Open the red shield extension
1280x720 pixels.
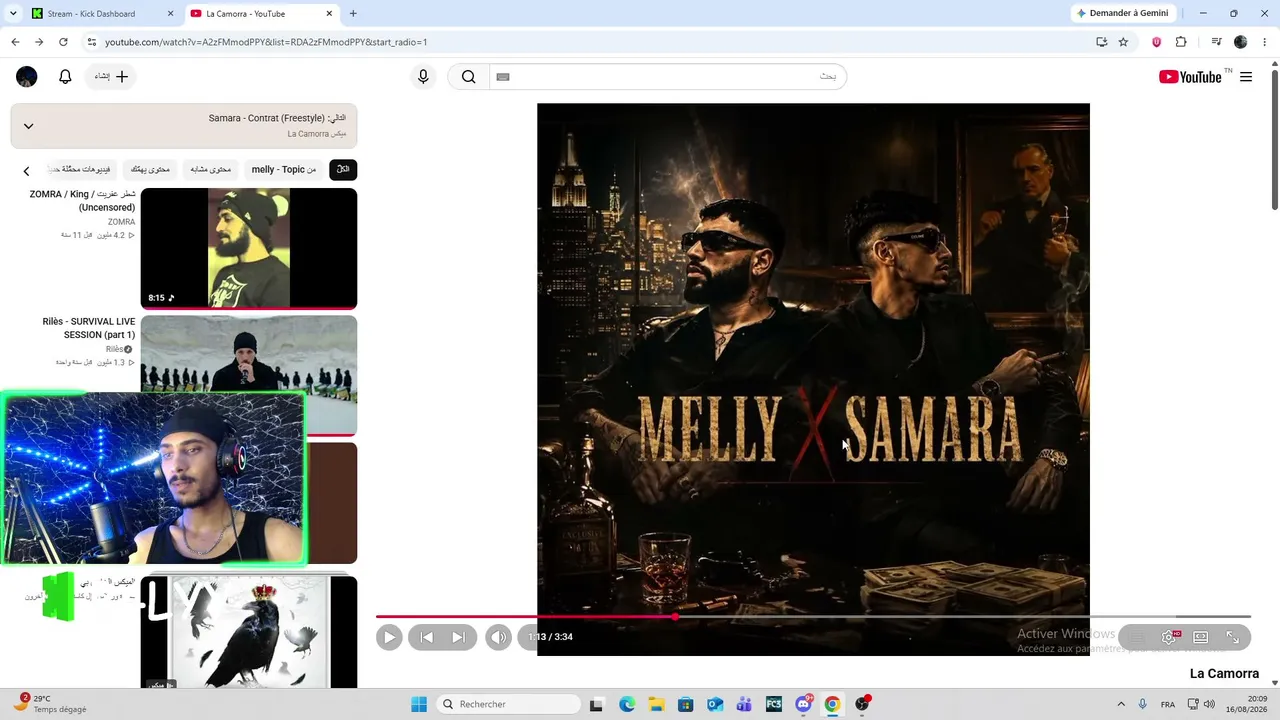click(1157, 42)
